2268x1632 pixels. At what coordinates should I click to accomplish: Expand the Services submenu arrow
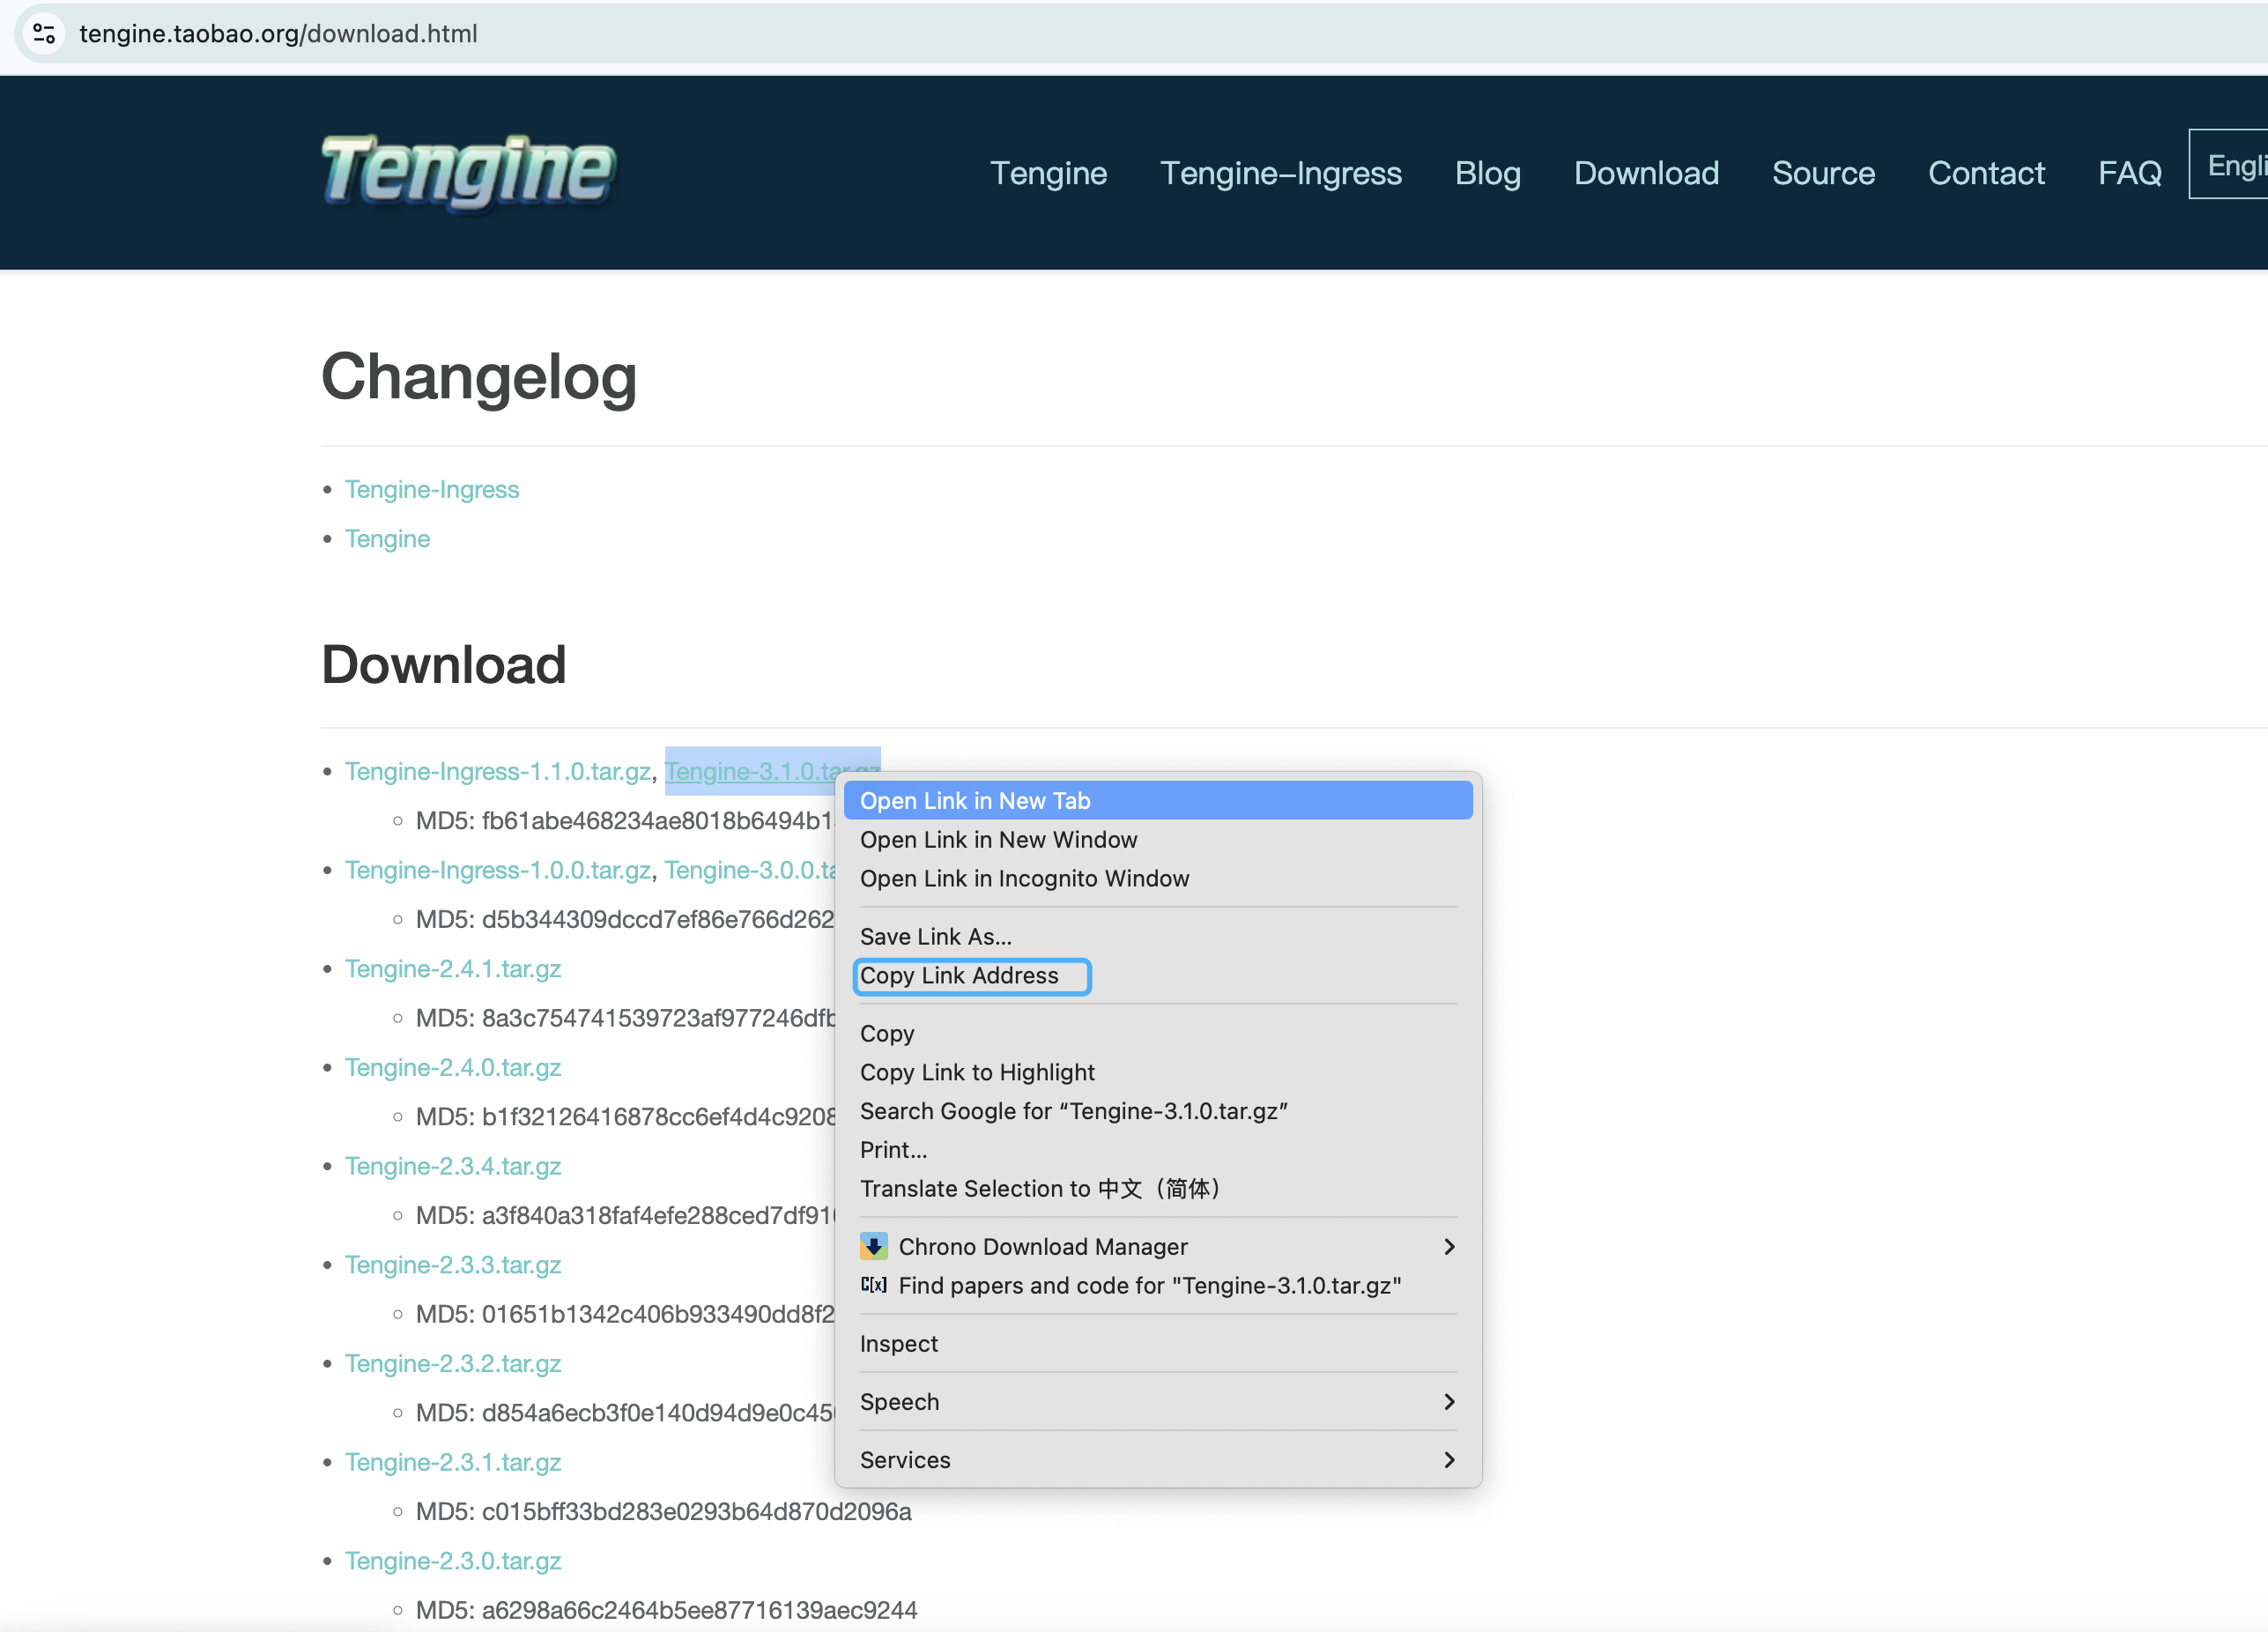(x=1448, y=1460)
